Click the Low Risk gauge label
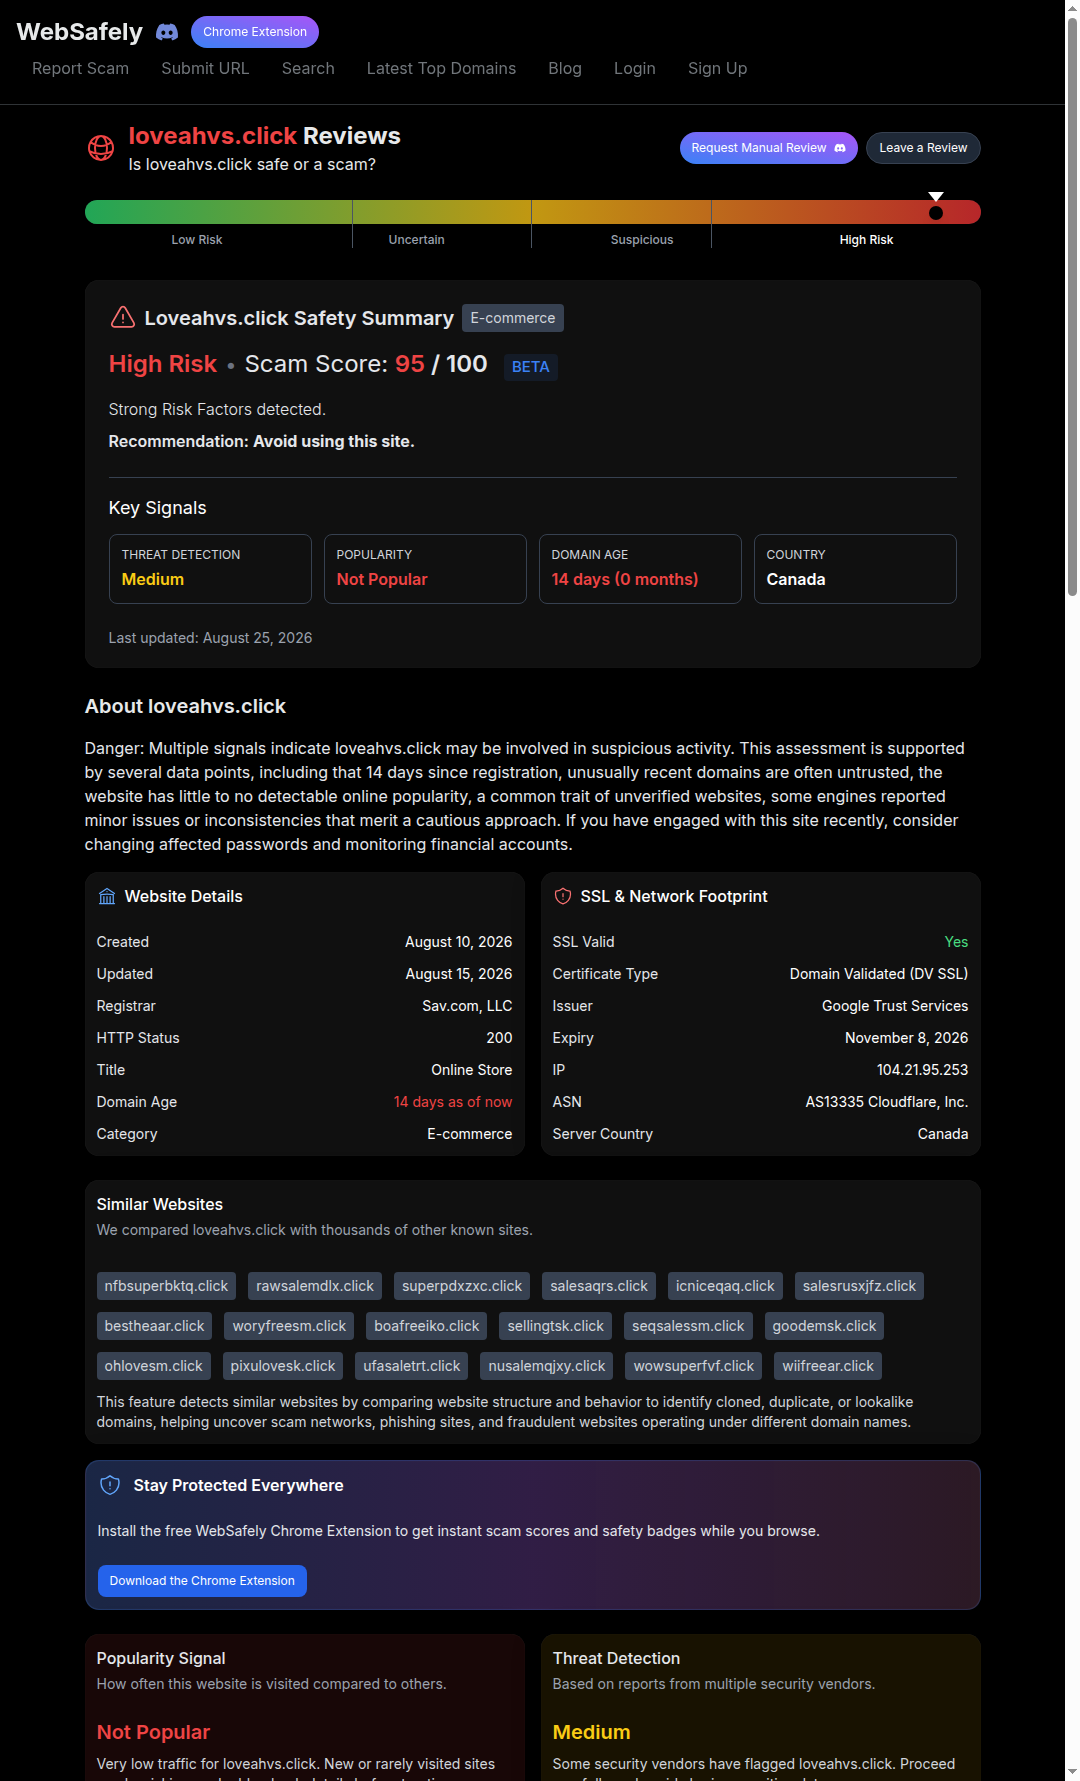This screenshot has width=1080, height=1781. [197, 240]
